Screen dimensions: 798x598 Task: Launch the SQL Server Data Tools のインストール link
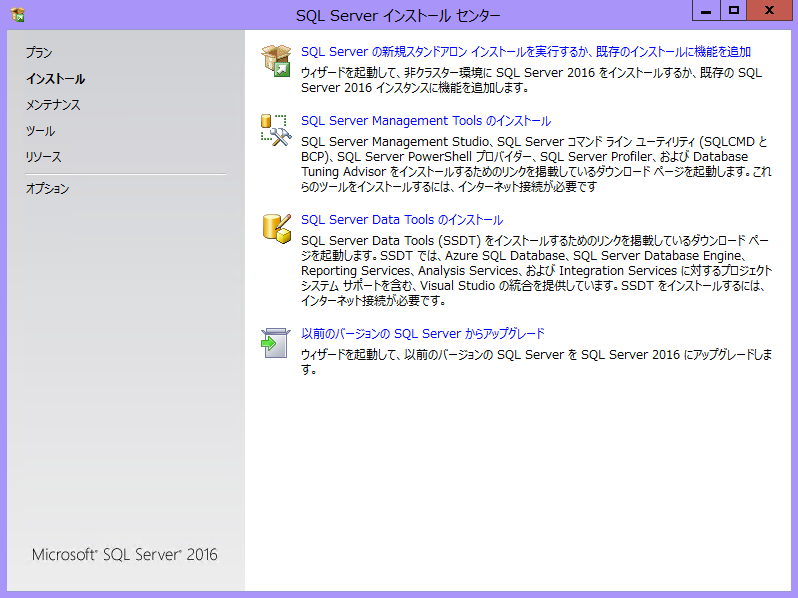[x=401, y=220]
